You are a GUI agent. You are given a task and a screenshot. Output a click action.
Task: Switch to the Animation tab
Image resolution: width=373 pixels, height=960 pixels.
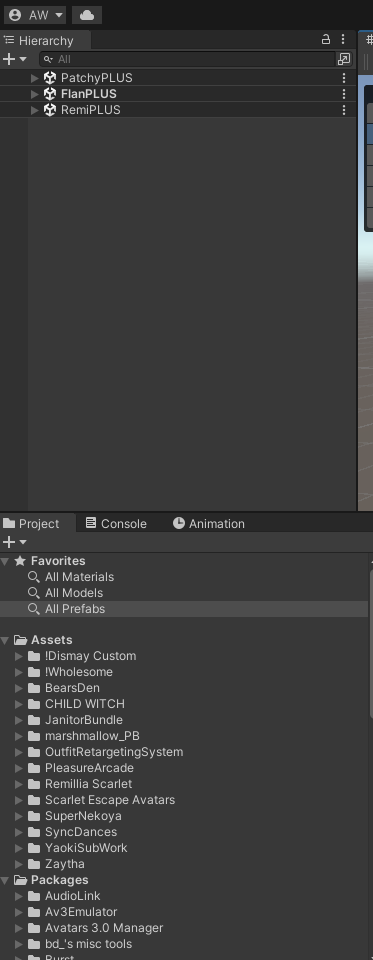click(208, 523)
